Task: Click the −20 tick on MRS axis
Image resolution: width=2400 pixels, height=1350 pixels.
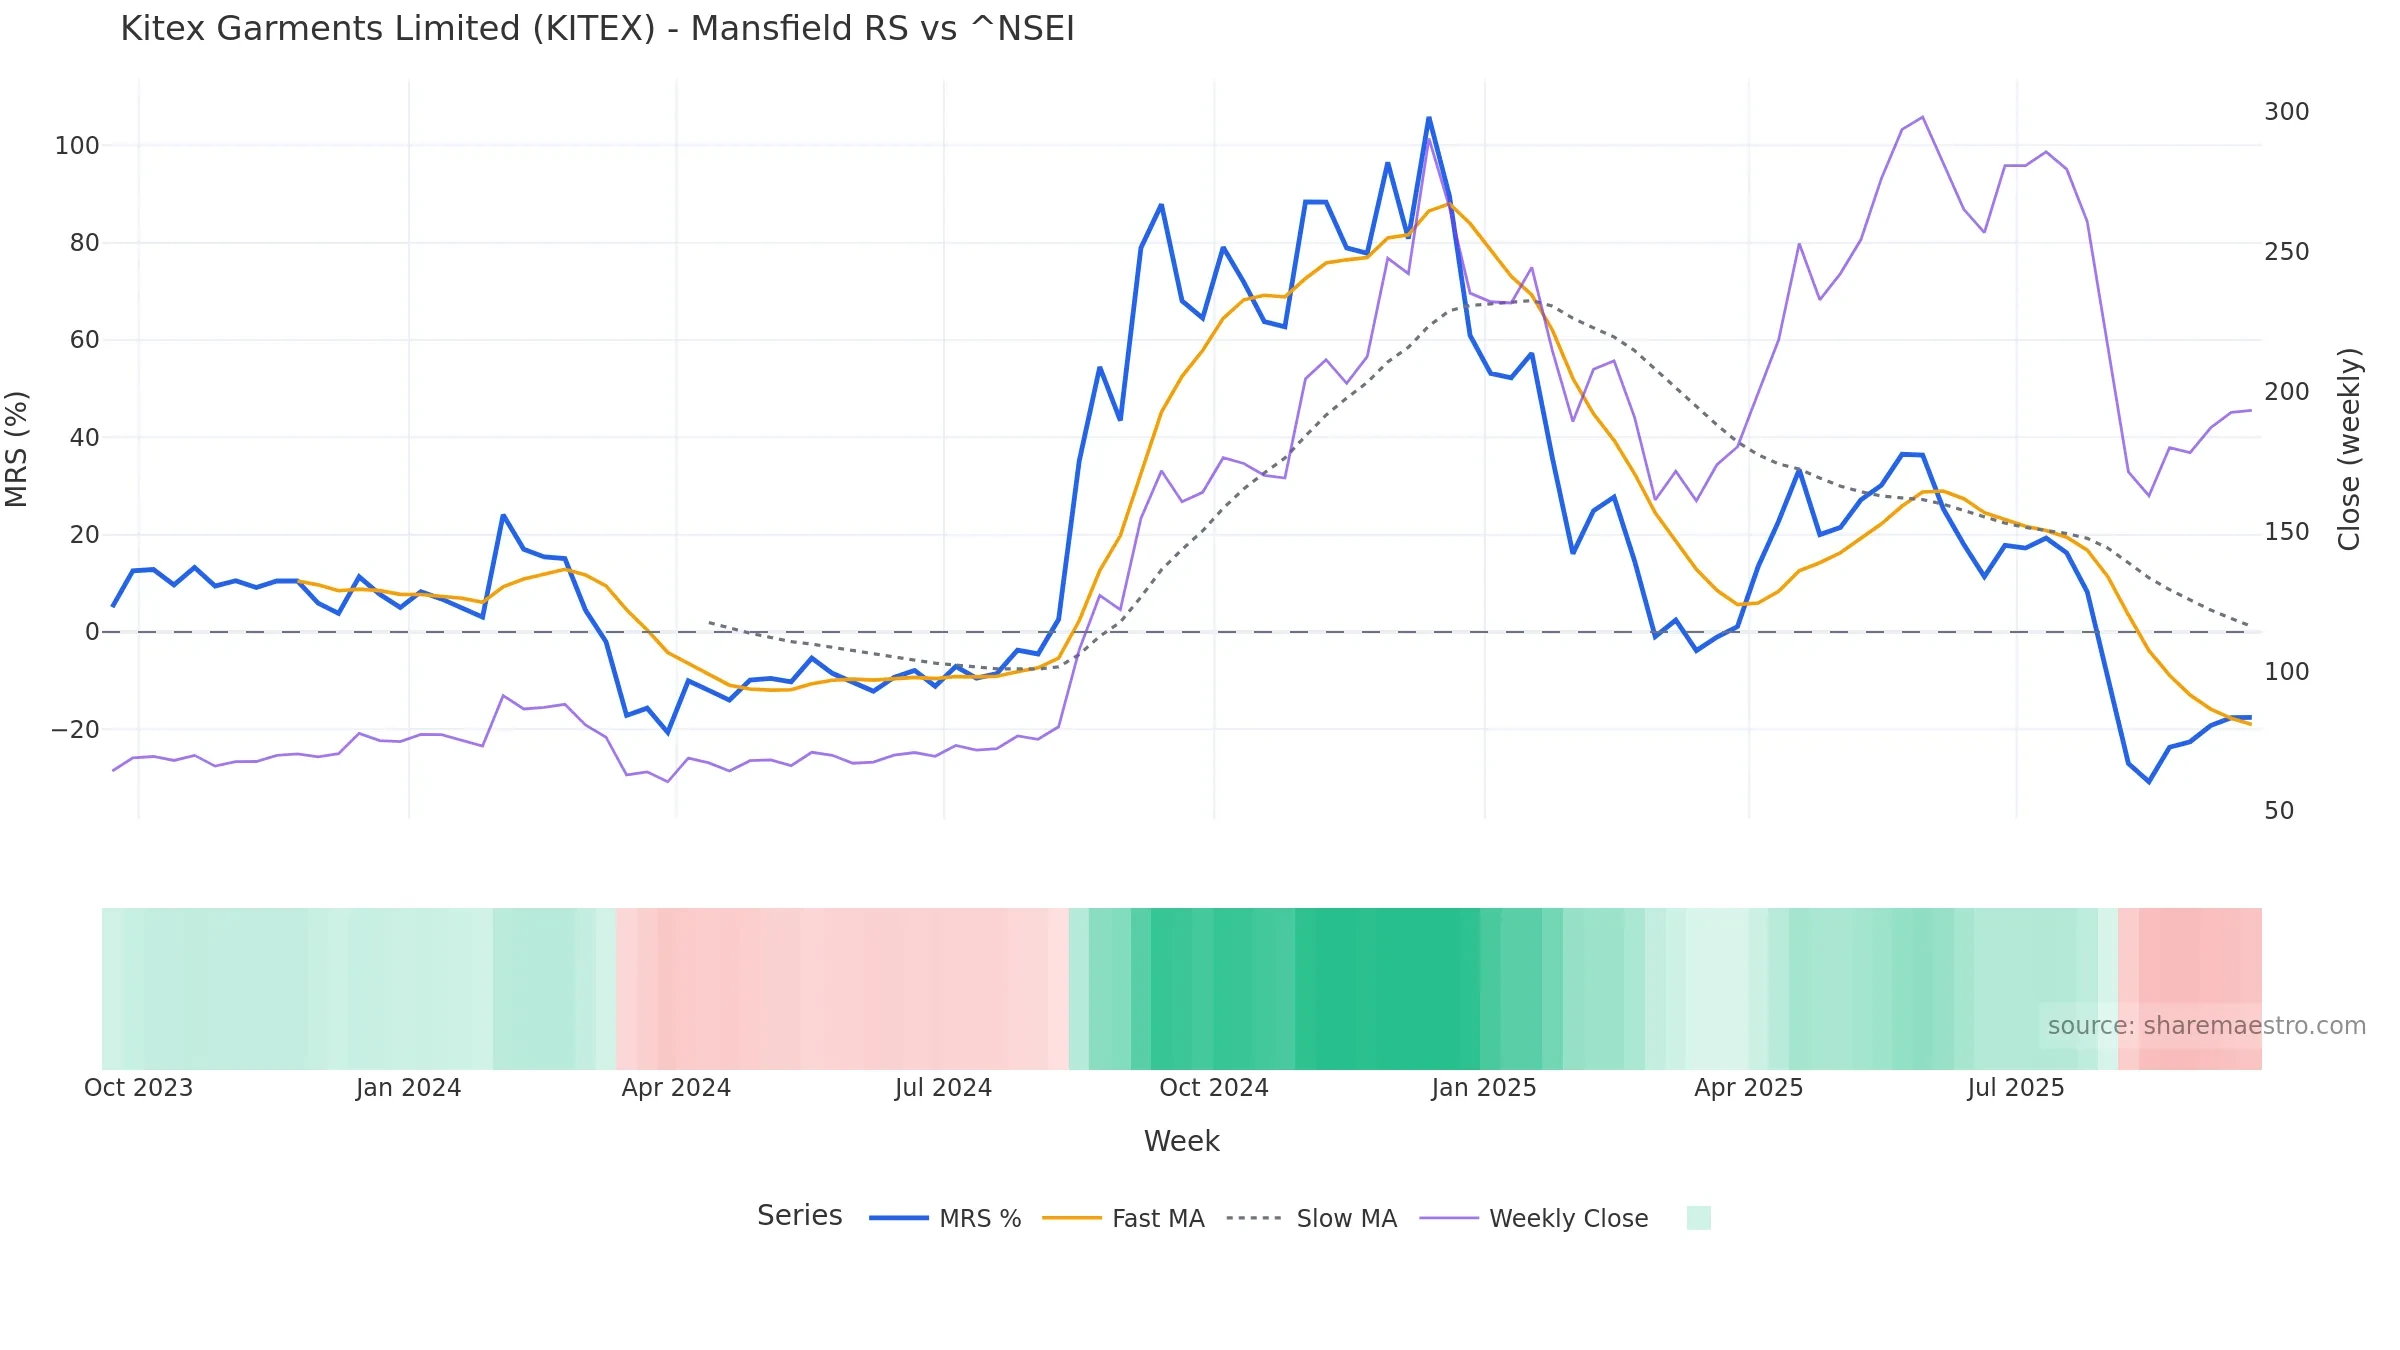Action: pos(76,730)
